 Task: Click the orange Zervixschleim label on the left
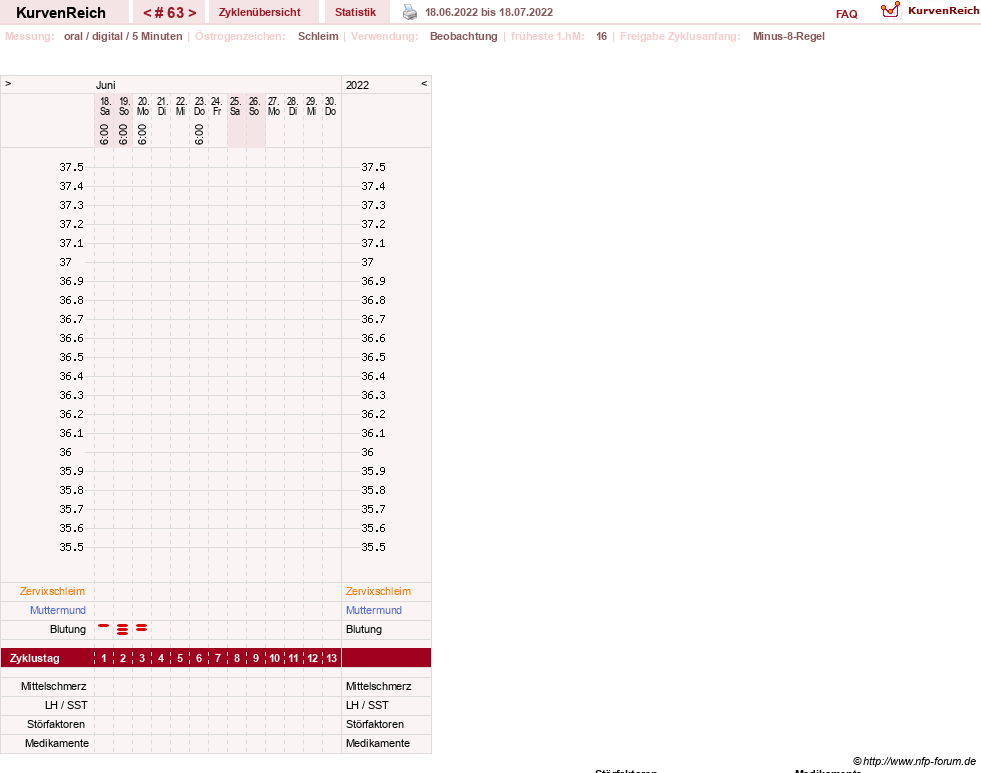53,591
